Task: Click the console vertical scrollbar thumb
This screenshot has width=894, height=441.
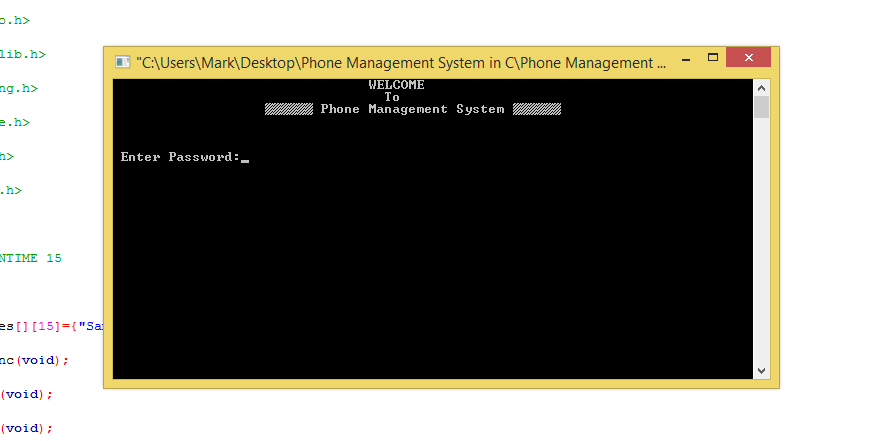Action: click(x=761, y=107)
